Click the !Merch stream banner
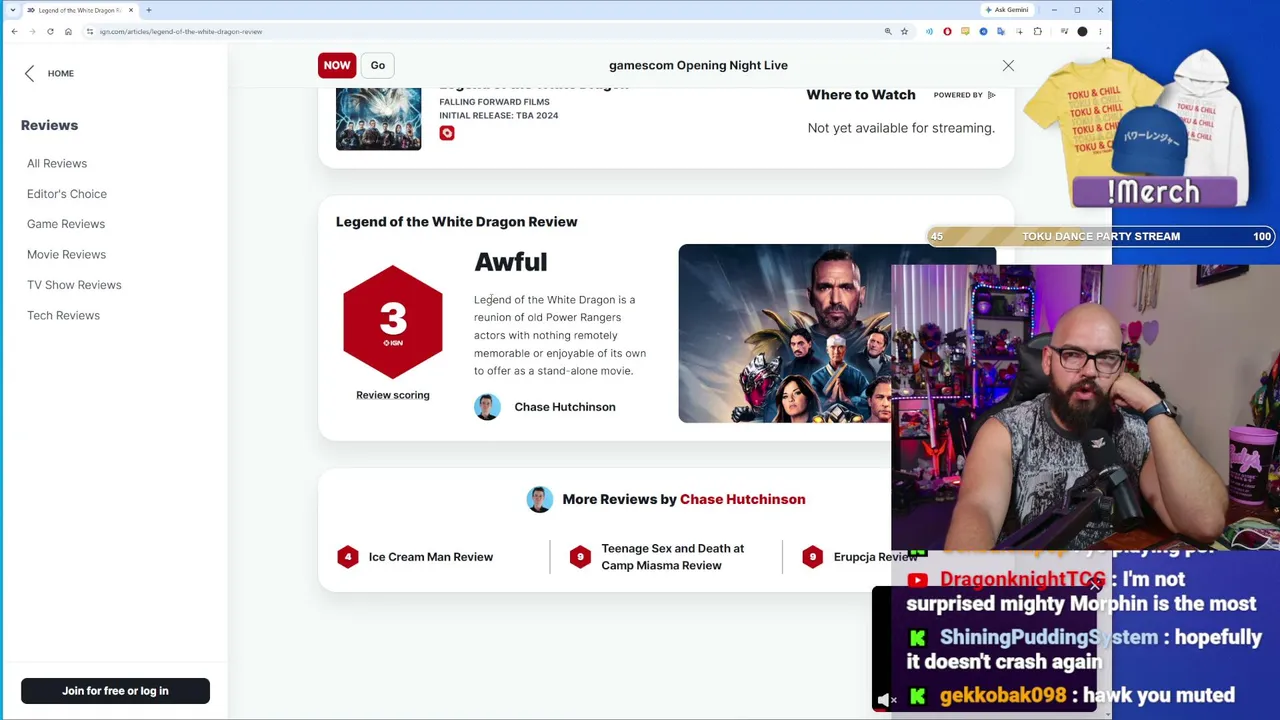 [x=1154, y=191]
